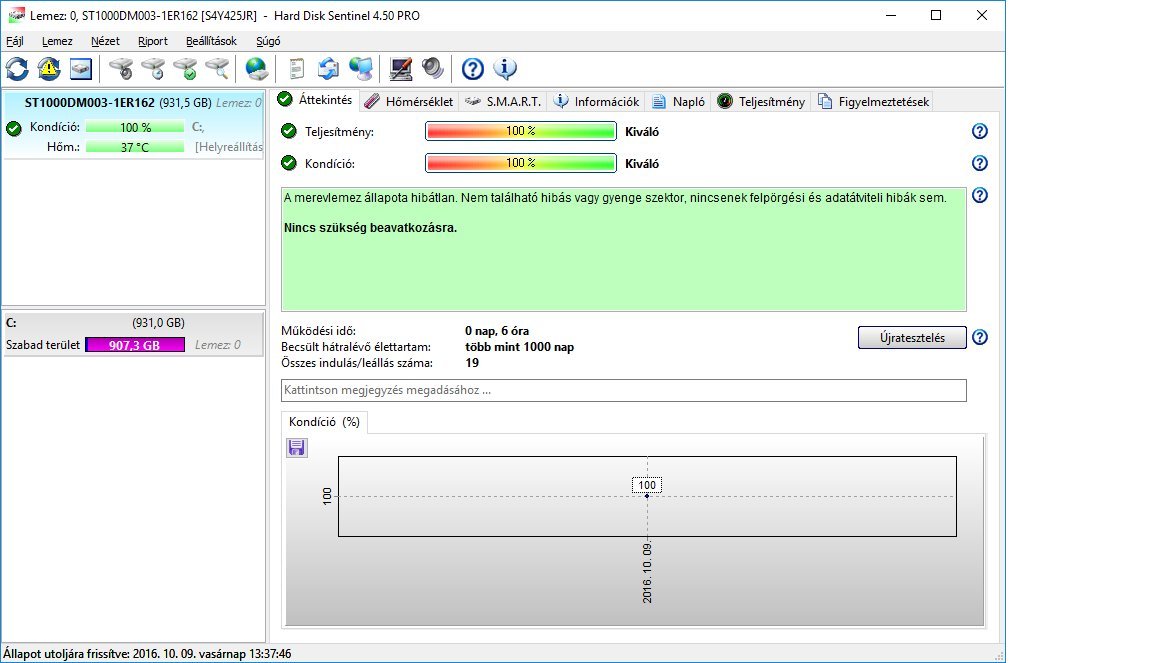Image resolution: width=1152 pixels, height=663 pixels.
Task: Click the '[Helyreállítás' label in disk panel
Action: tap(228, 147)
